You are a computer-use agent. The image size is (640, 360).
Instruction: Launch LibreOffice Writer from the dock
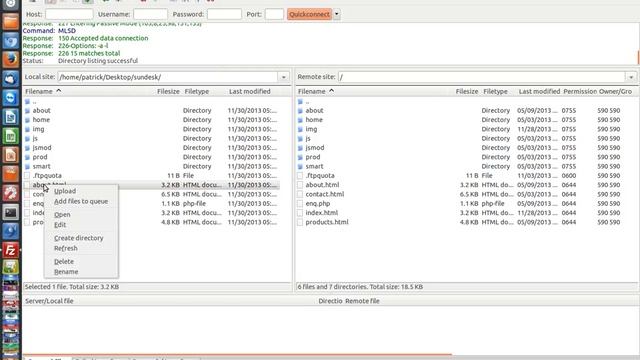pyautogui.click(x=11, y=117)
